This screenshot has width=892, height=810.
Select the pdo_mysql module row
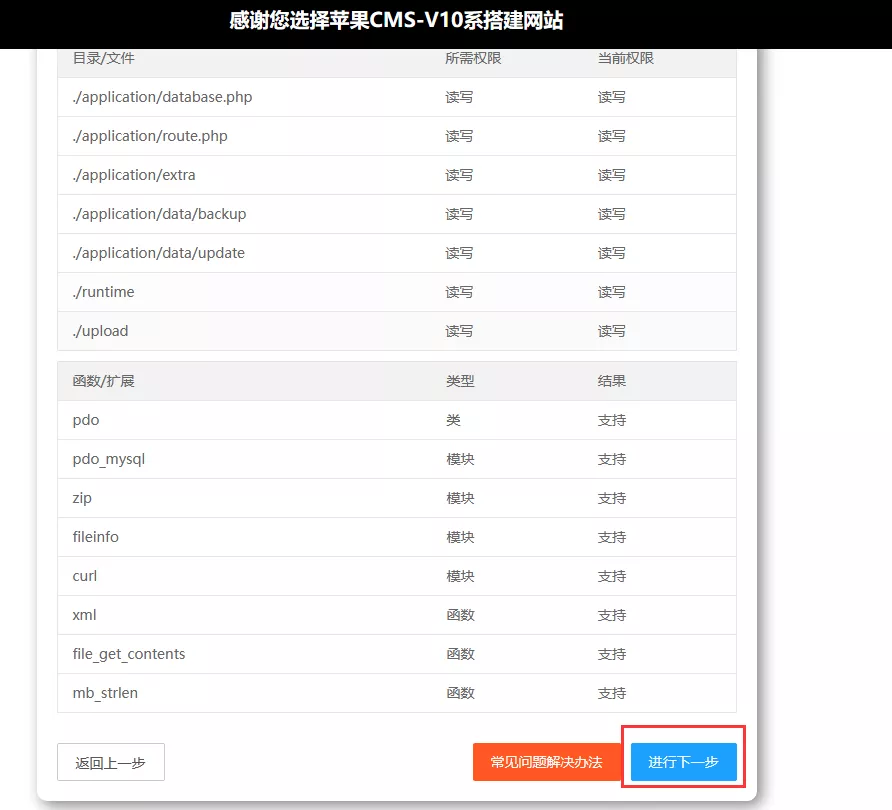point(109,459)
